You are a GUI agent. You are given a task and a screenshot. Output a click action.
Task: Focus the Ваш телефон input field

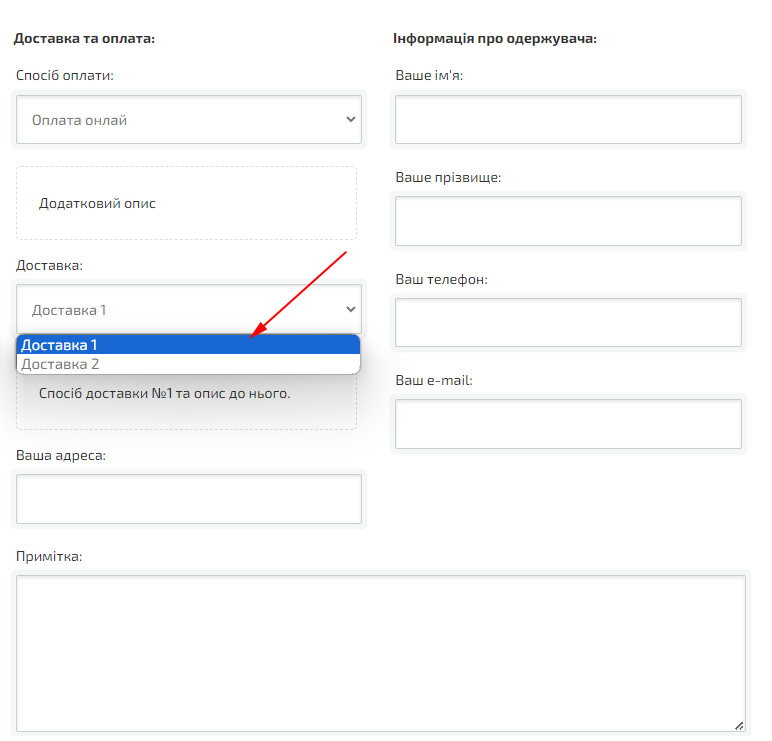coord(568,322)
